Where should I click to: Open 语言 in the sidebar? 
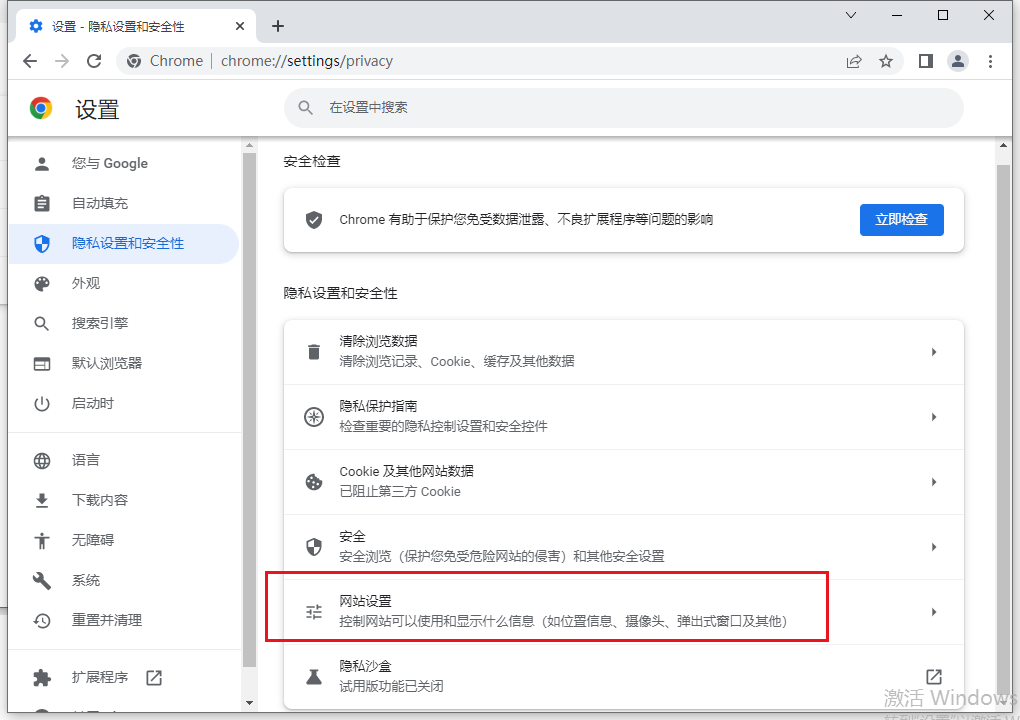tap(124, 460)
